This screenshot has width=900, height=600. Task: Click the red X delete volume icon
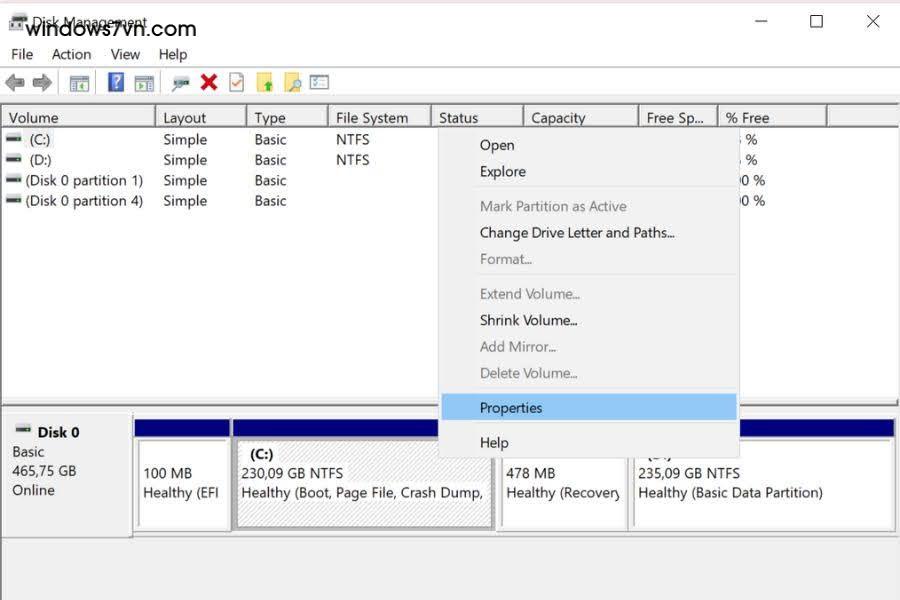point(210,82)
